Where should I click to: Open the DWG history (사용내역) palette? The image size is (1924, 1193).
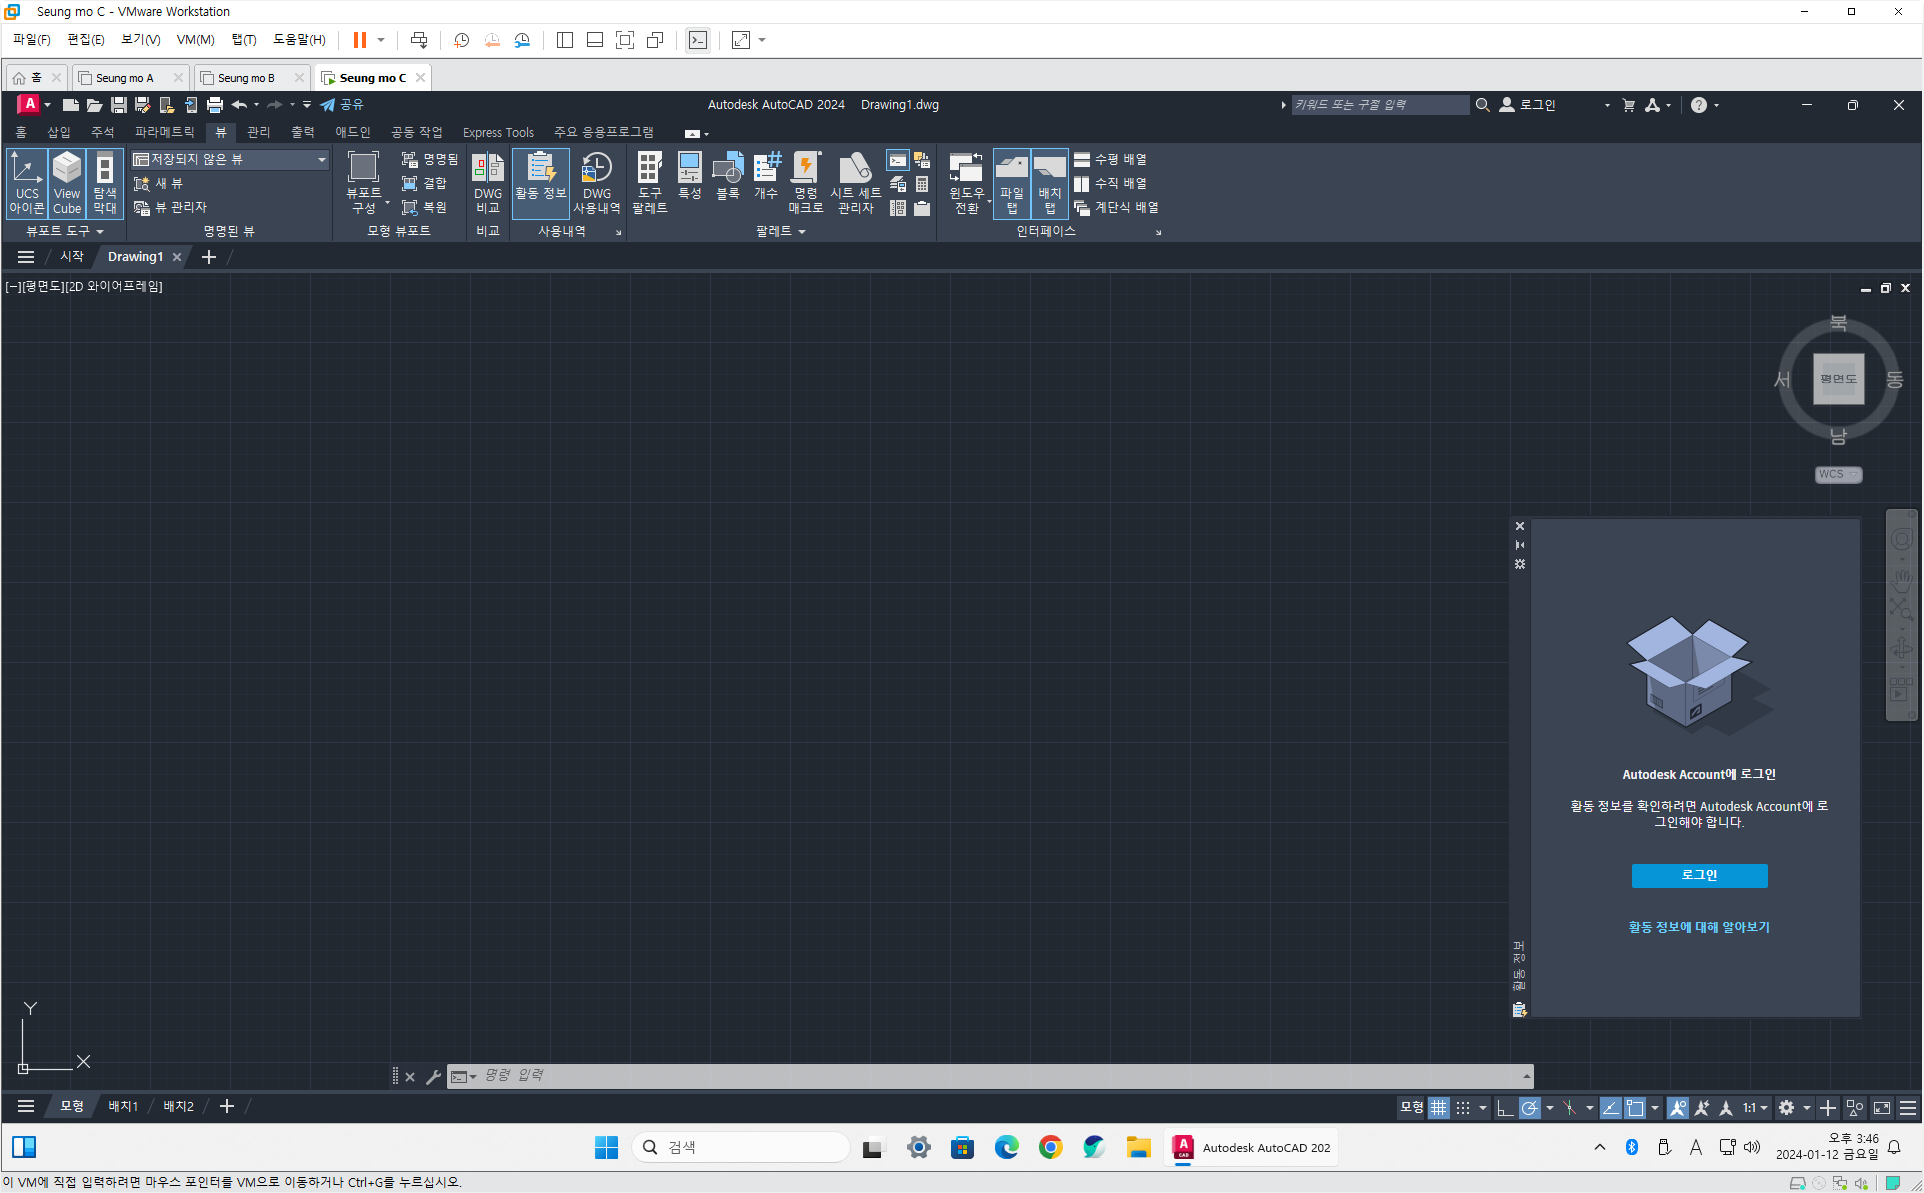tap(596, 182)
